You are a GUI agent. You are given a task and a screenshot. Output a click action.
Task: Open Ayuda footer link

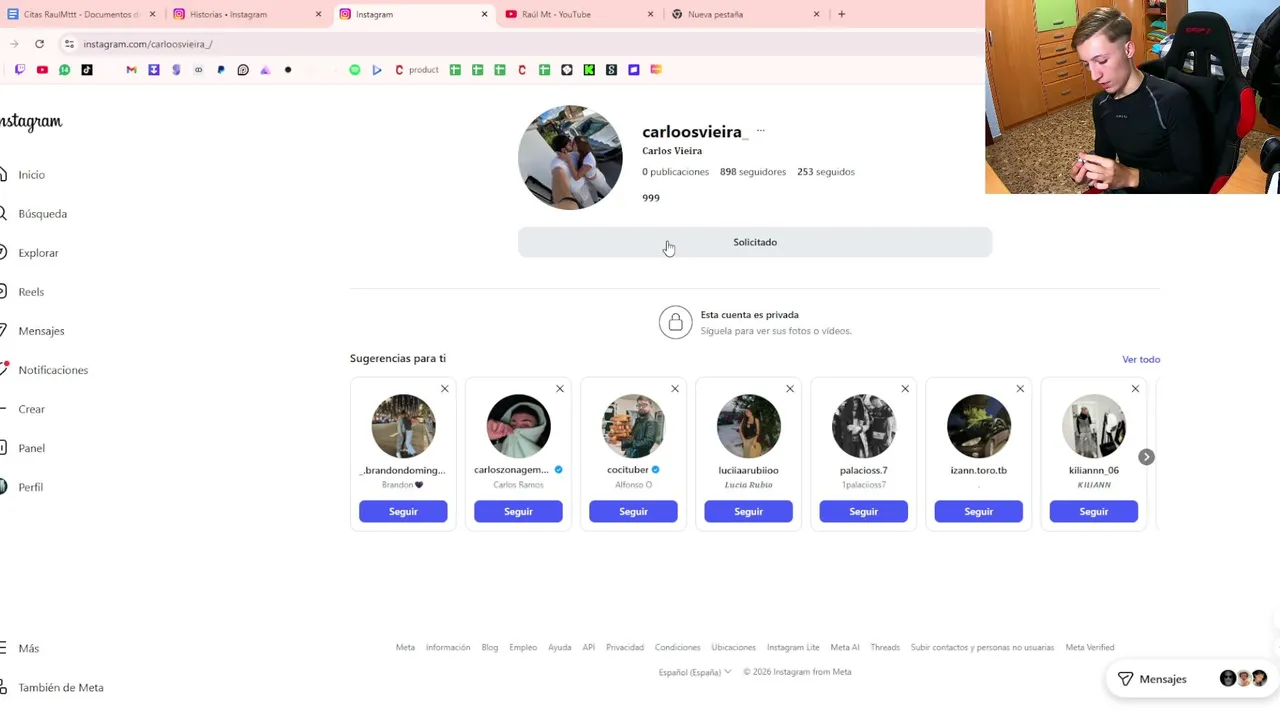pos(560,647)
